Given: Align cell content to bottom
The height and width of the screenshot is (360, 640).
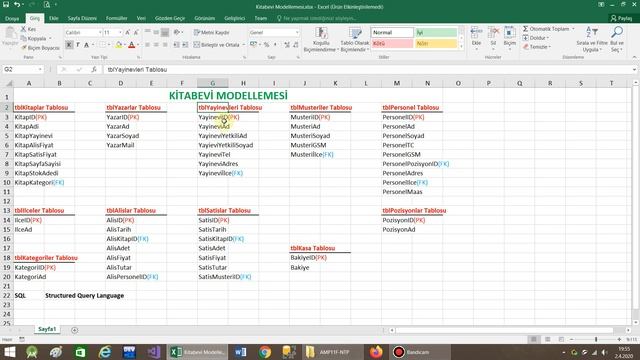Looking at the screenshot, I should [x=165, y=32].
